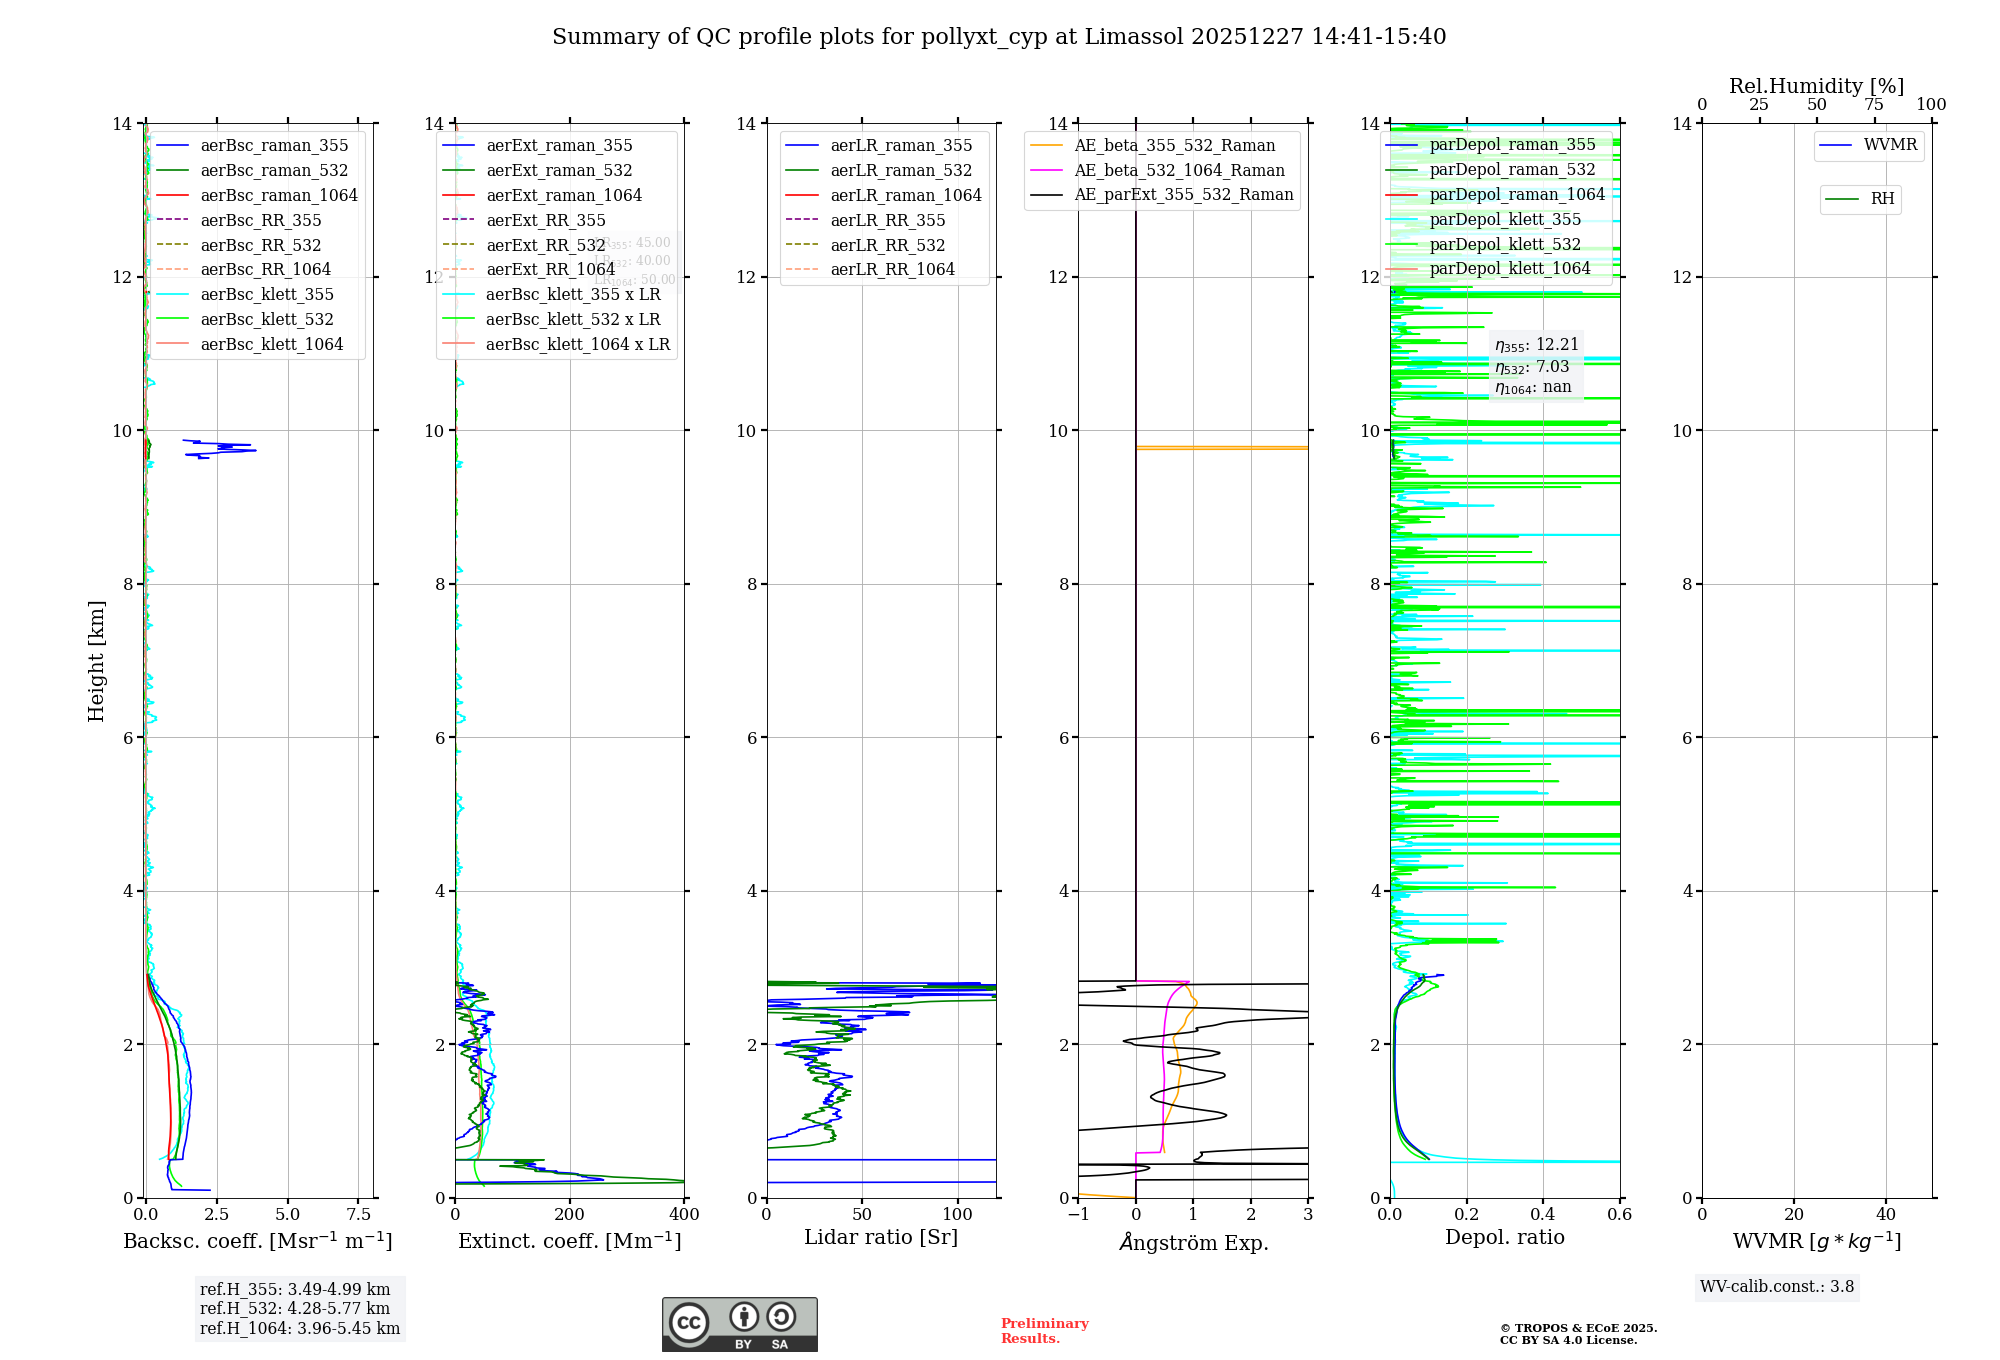Click the parDepol_klett_355 legend entry

(x=1504, y=220)
